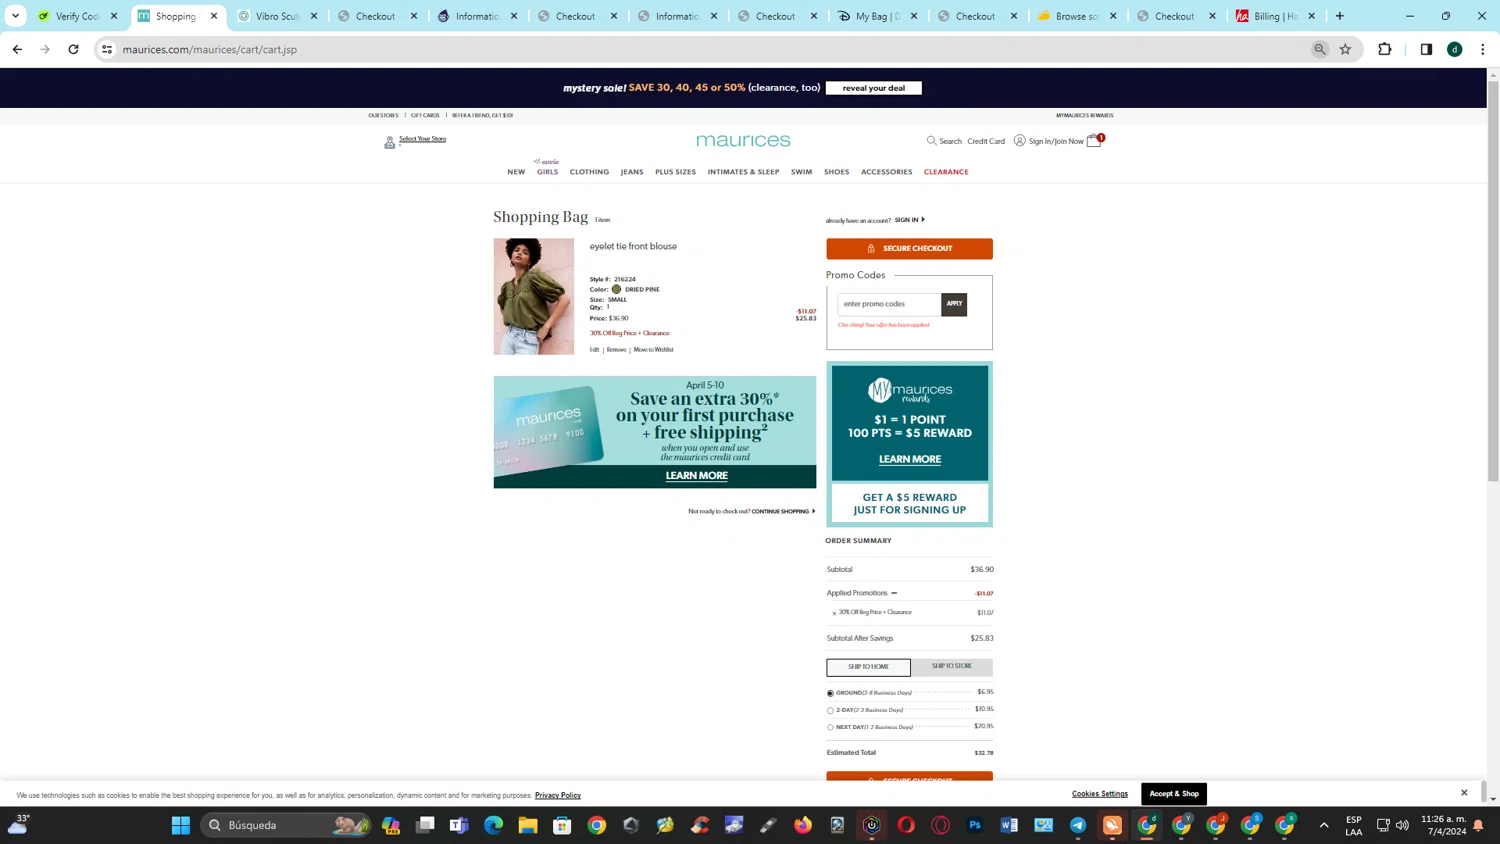Click the reveal your deal button
This screenshot has height=844, width=1500.
click(x=873, y=88)
